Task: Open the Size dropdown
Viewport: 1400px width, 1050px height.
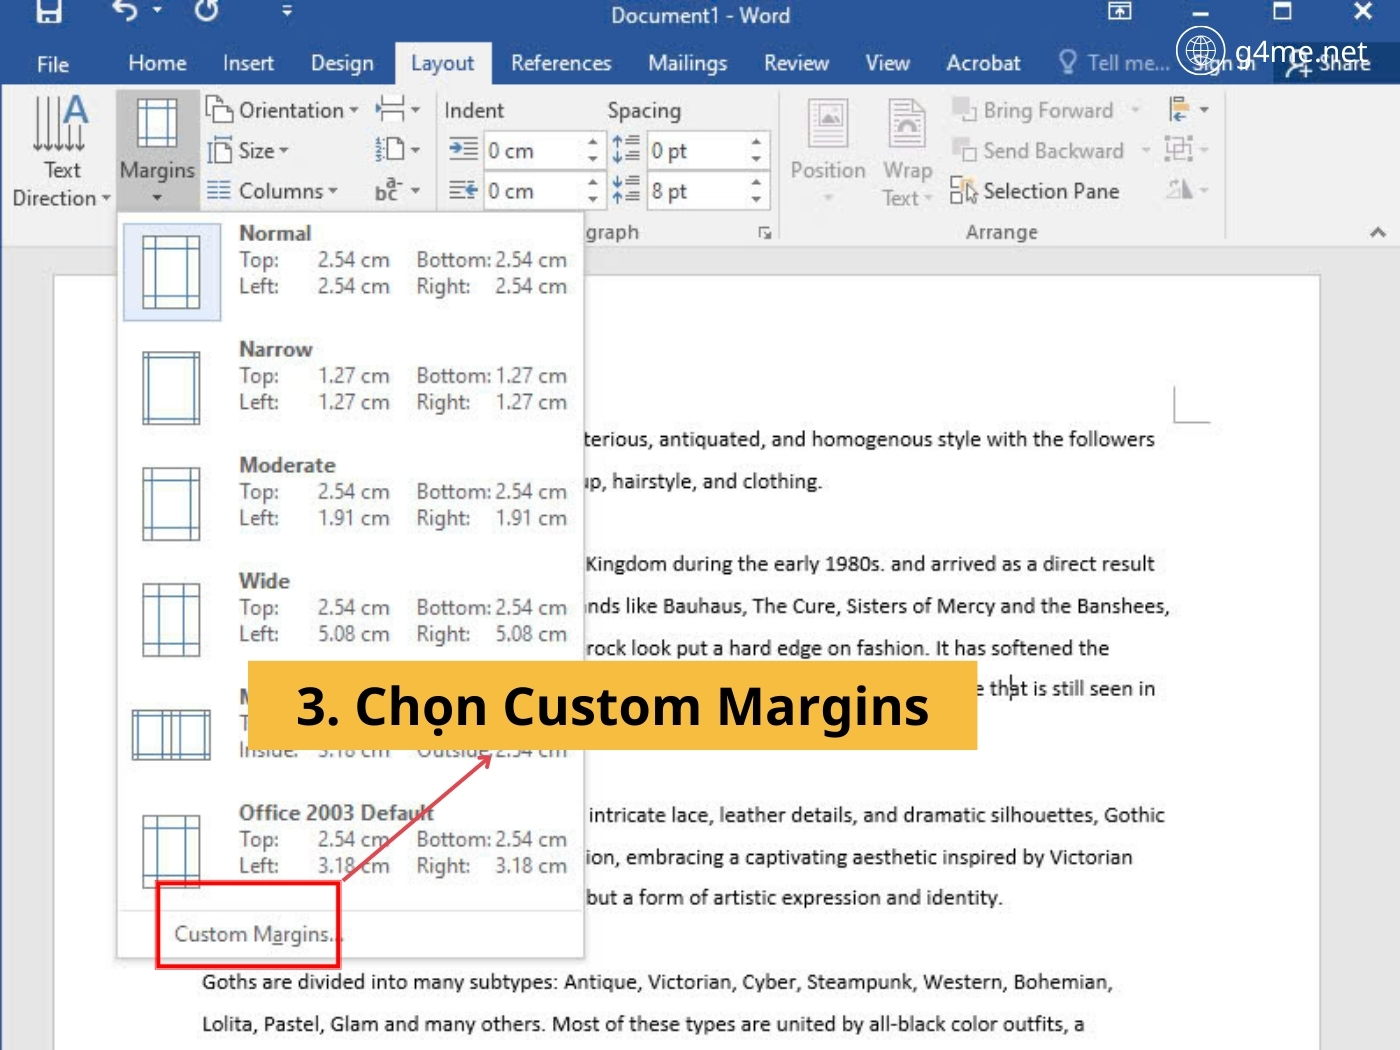Action: point(249,151)
